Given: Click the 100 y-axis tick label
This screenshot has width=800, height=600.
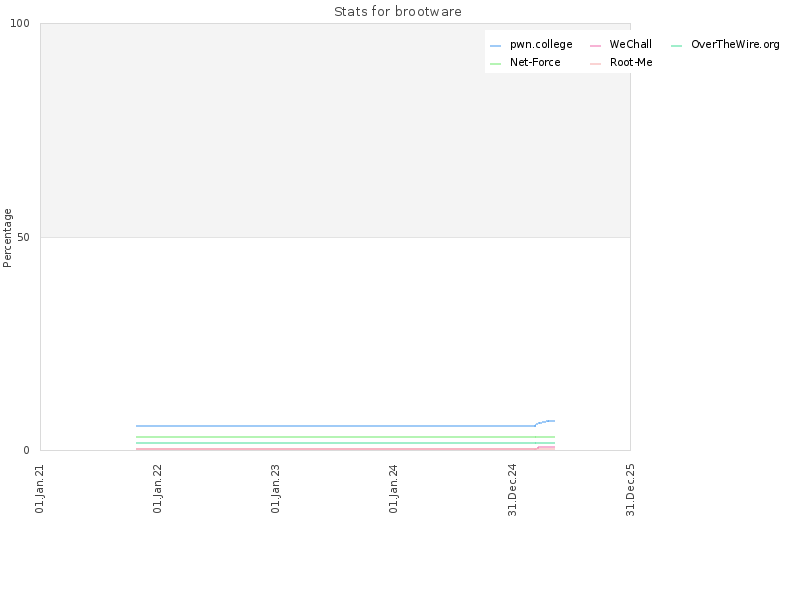Looking at the screenshot, I should 20,23.
